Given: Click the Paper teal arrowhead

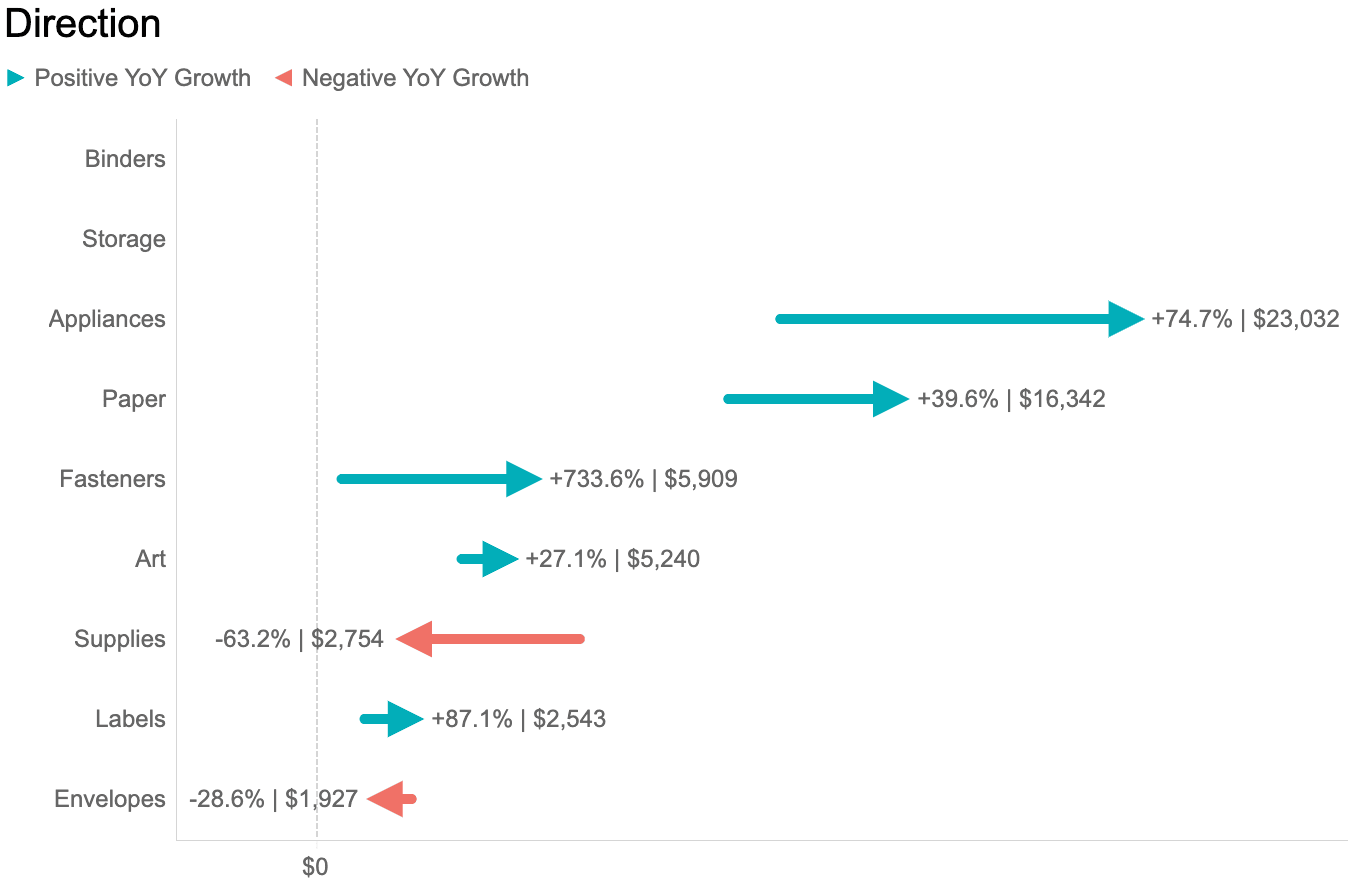Looking at the screenshot, I should coord(890,399).
